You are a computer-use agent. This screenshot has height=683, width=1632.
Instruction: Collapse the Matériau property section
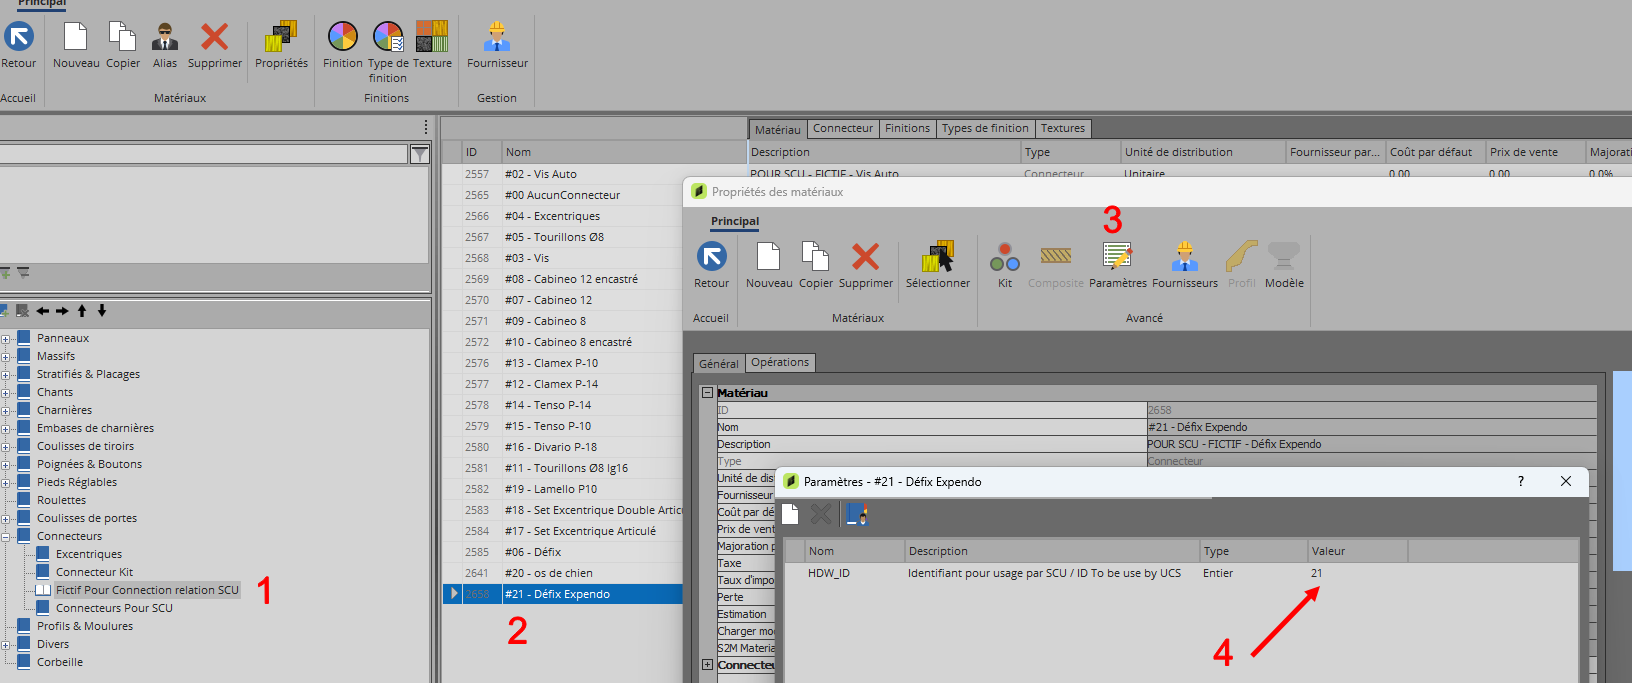[708, 393]
